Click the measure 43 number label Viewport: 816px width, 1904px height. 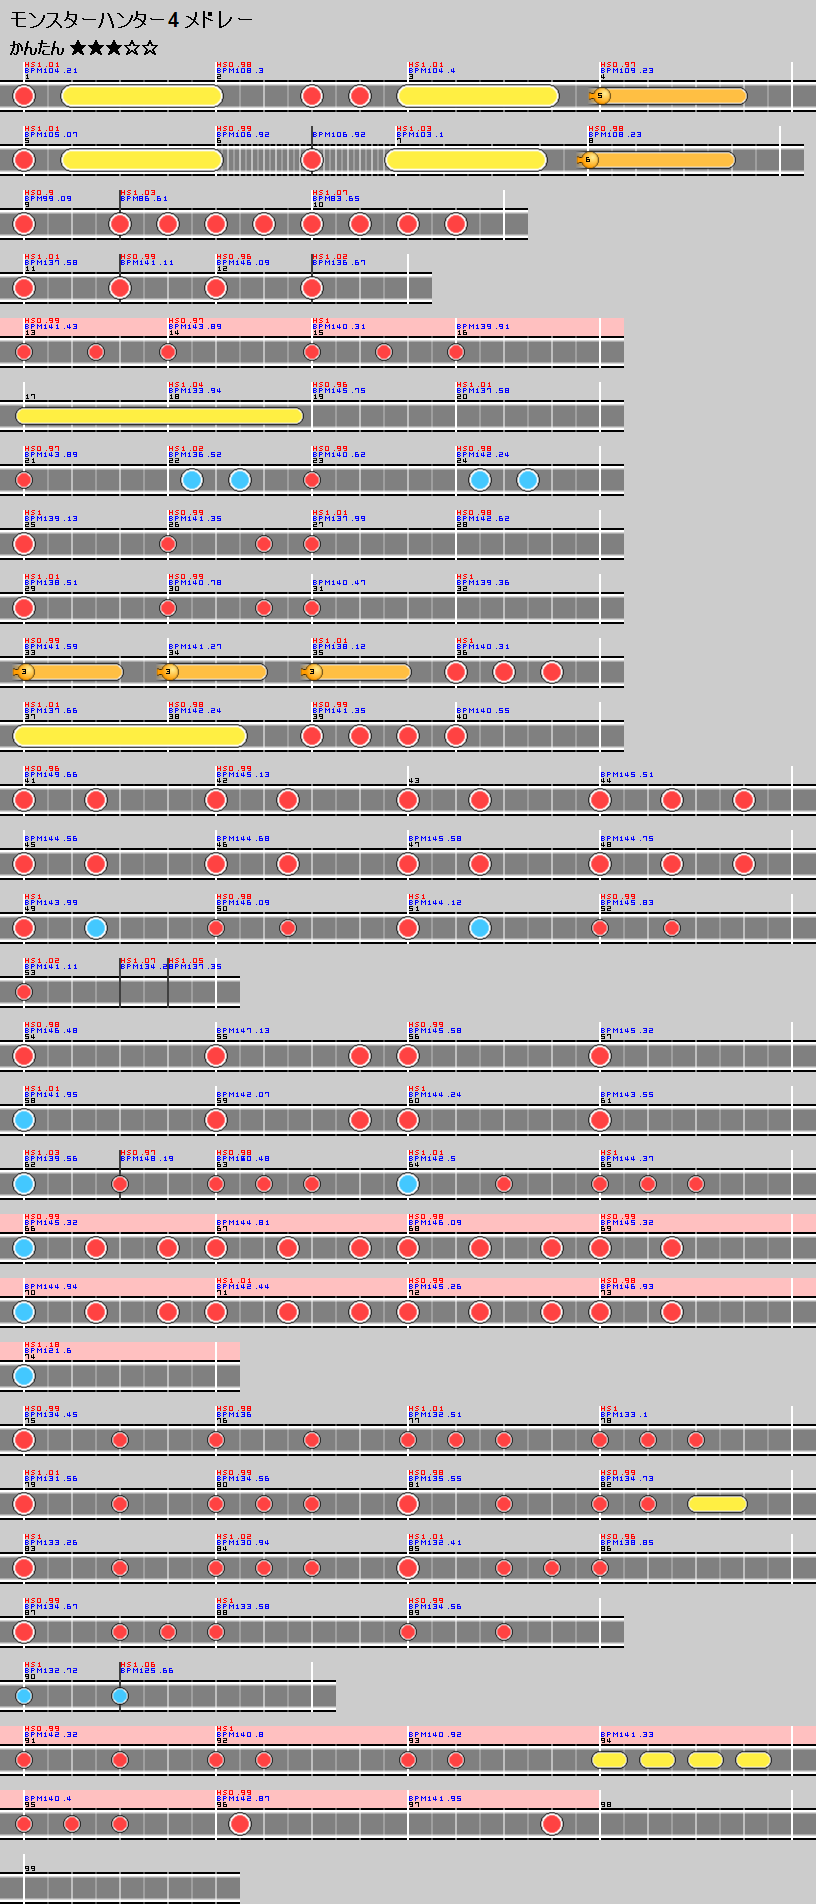(414, 781)
